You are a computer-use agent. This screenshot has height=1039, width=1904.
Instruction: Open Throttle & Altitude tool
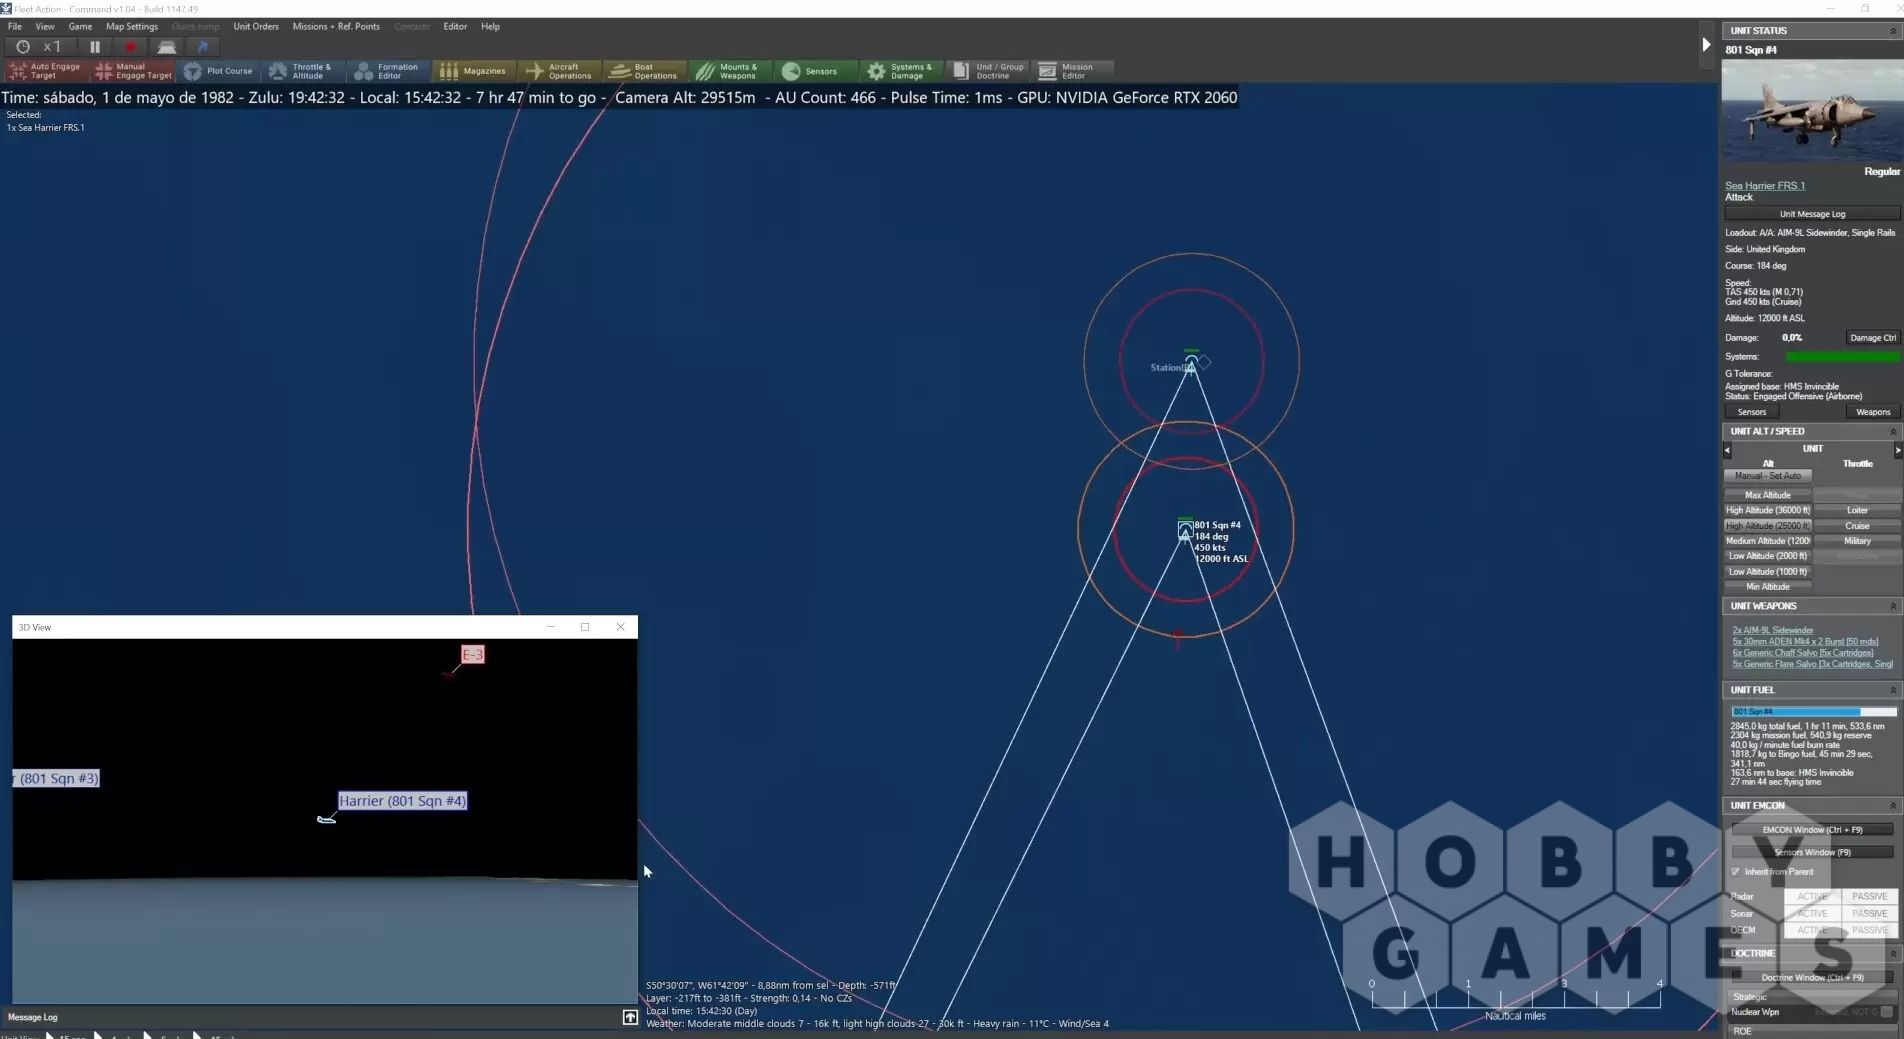[x=302, y=71]
